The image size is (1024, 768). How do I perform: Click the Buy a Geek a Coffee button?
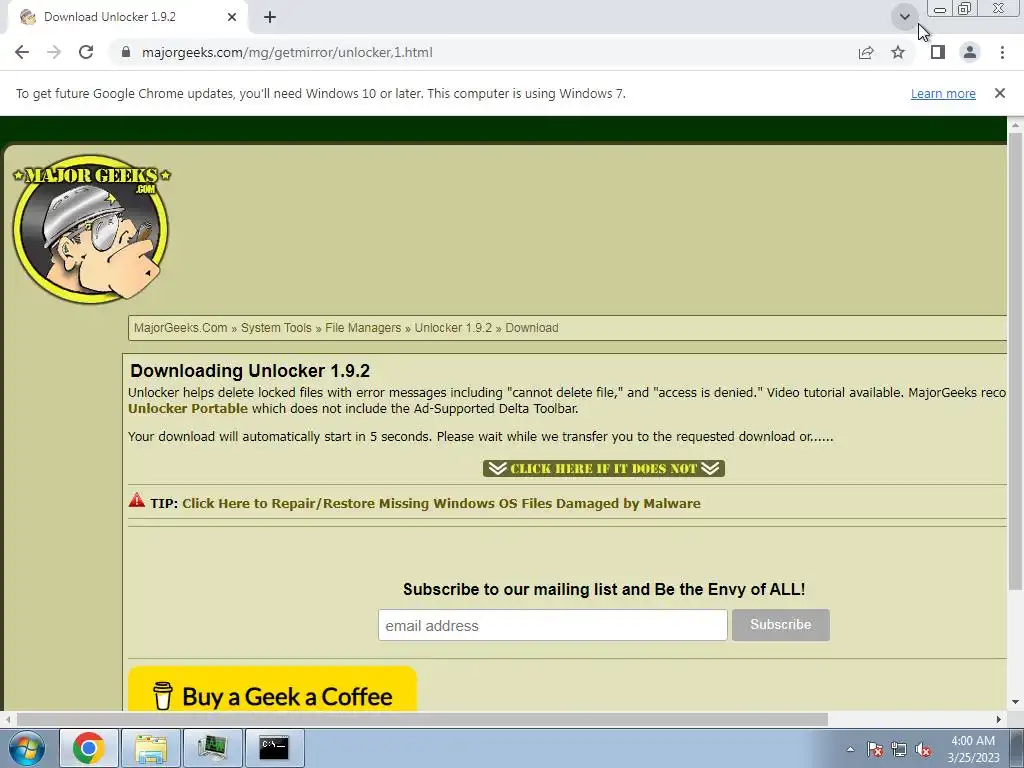coord(272,689)
